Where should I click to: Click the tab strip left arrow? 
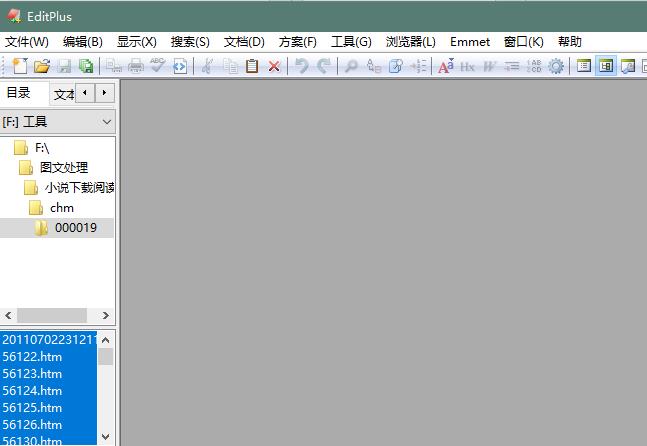(x=85, y=93)
